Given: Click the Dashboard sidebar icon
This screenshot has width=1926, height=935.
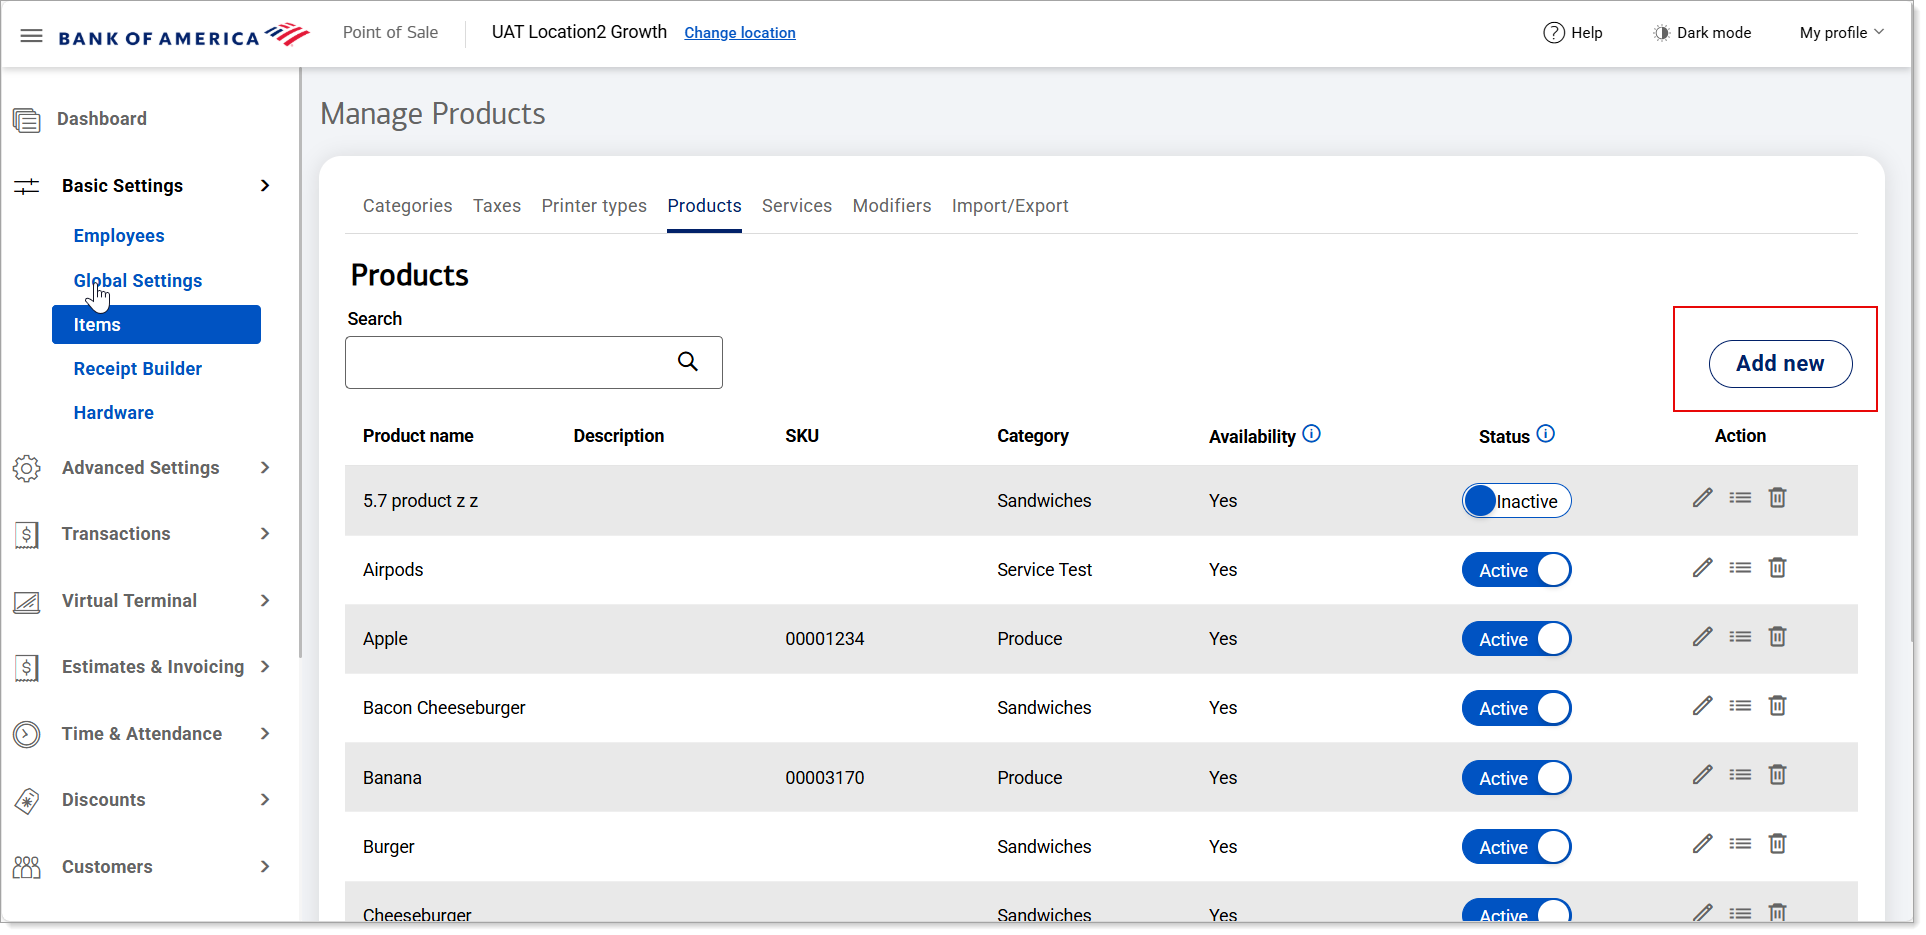Looking at the screenshot, I should (x=26, y=120).
